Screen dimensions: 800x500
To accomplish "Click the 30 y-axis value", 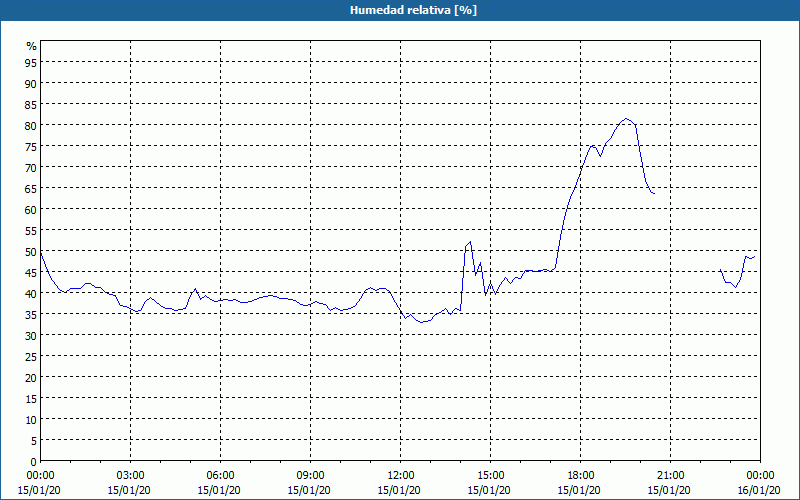I will [x=31, y=336].
